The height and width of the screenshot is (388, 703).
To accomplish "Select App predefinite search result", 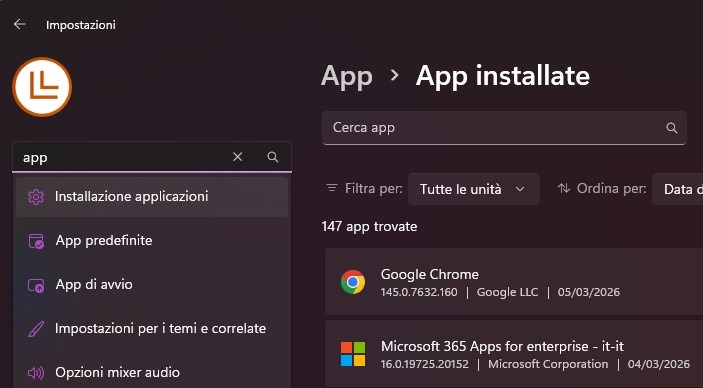I will point(152,241).
